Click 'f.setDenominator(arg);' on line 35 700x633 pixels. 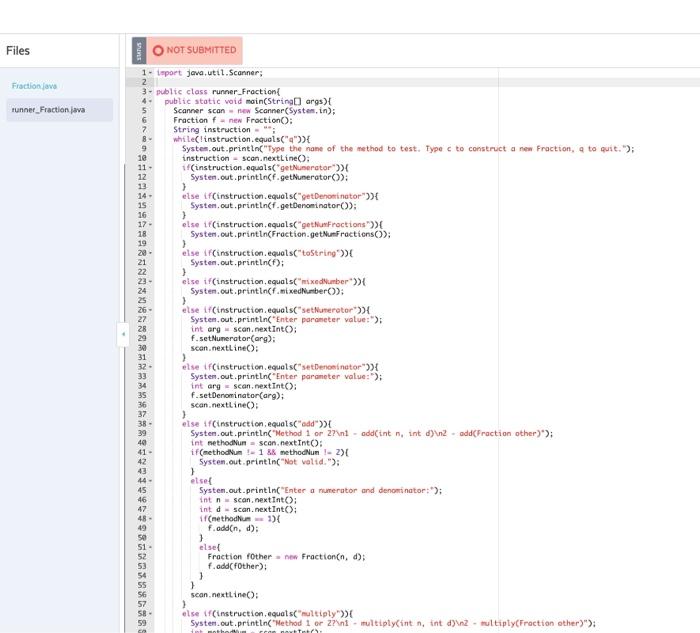(237, 396)
